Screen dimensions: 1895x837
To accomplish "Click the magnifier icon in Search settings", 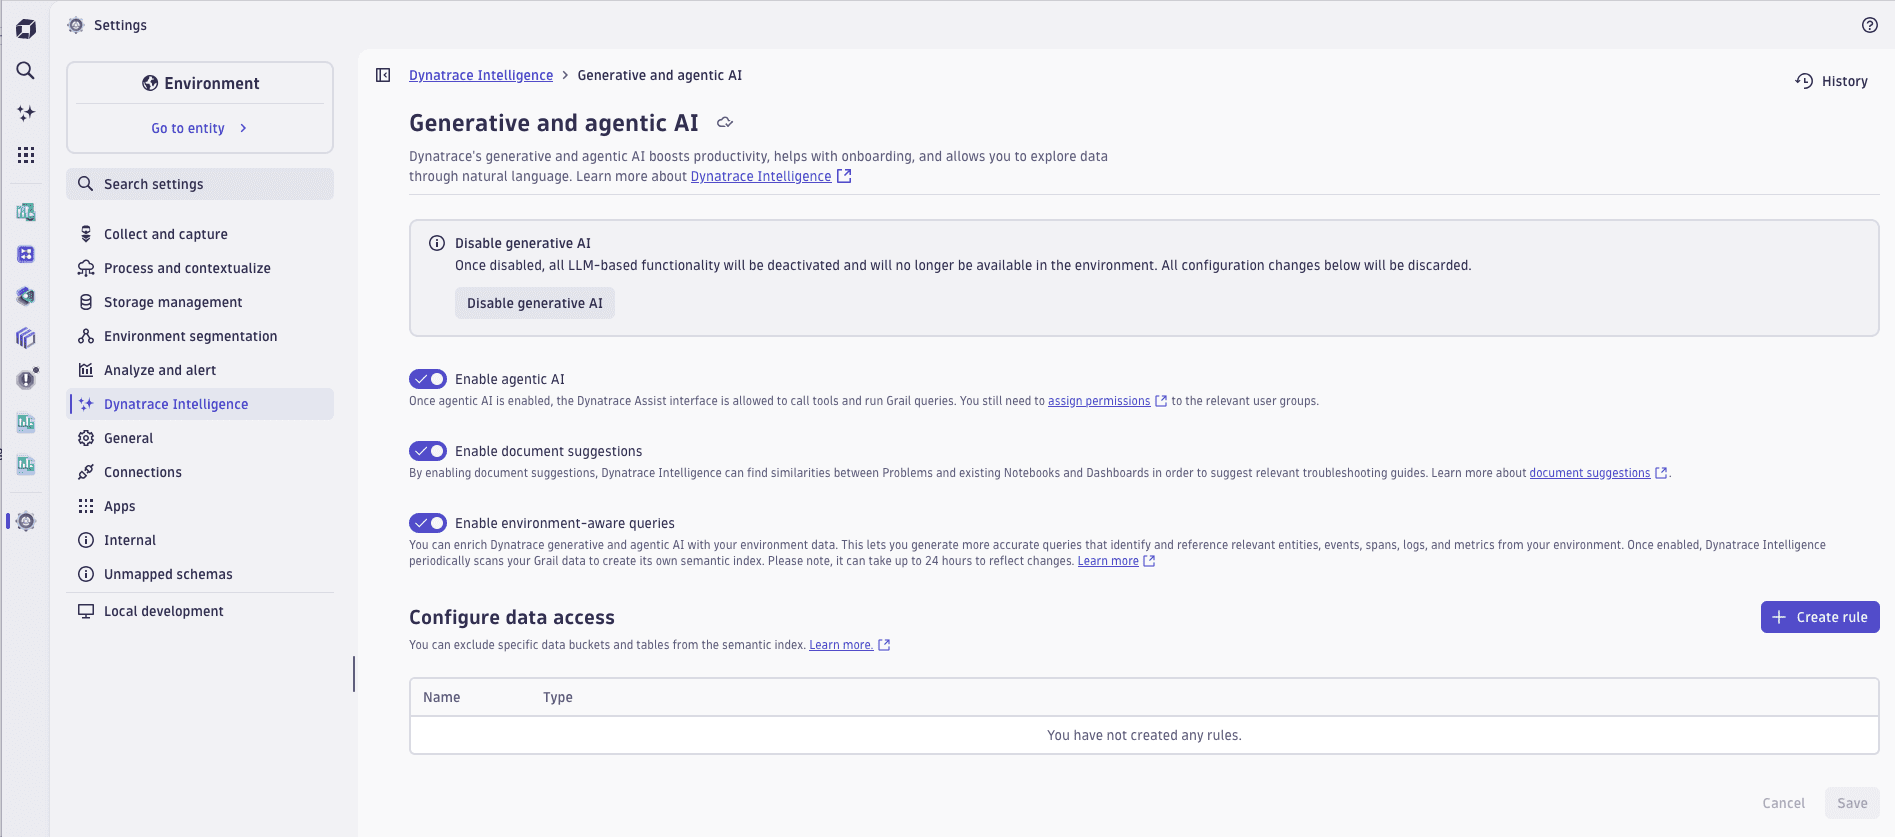I will click(x=86, y=184).
